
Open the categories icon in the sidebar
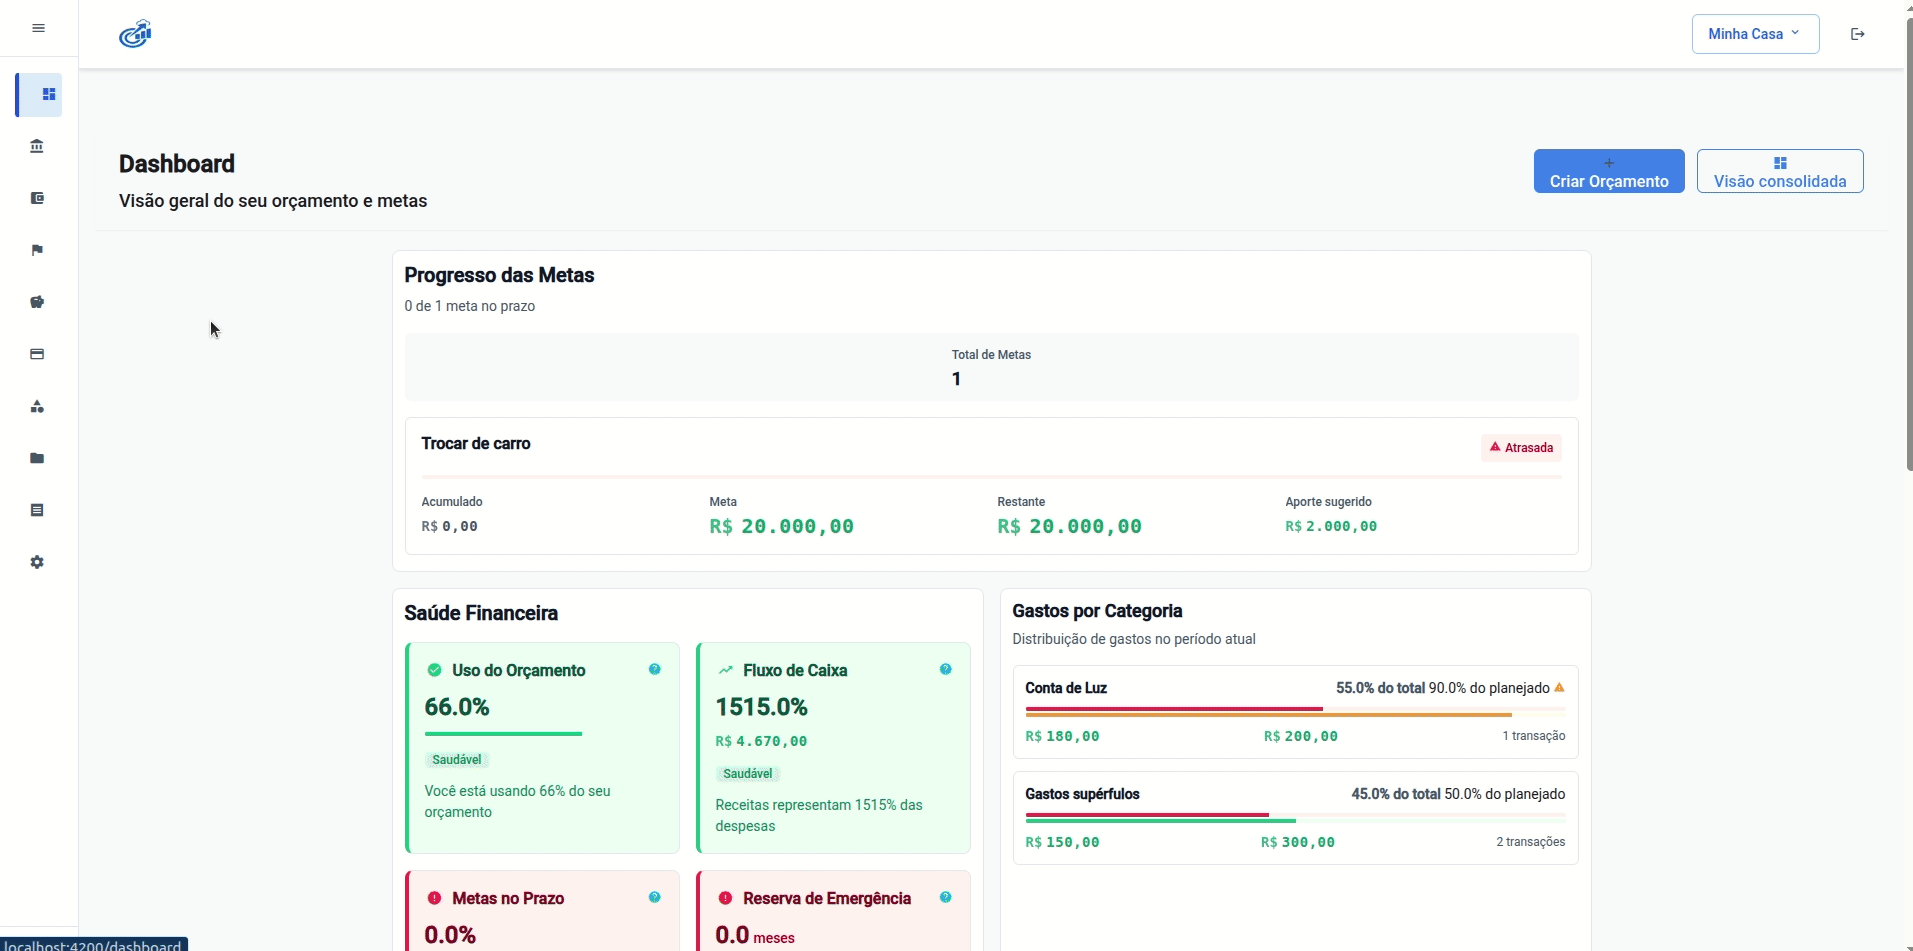[x=38, y=406]
